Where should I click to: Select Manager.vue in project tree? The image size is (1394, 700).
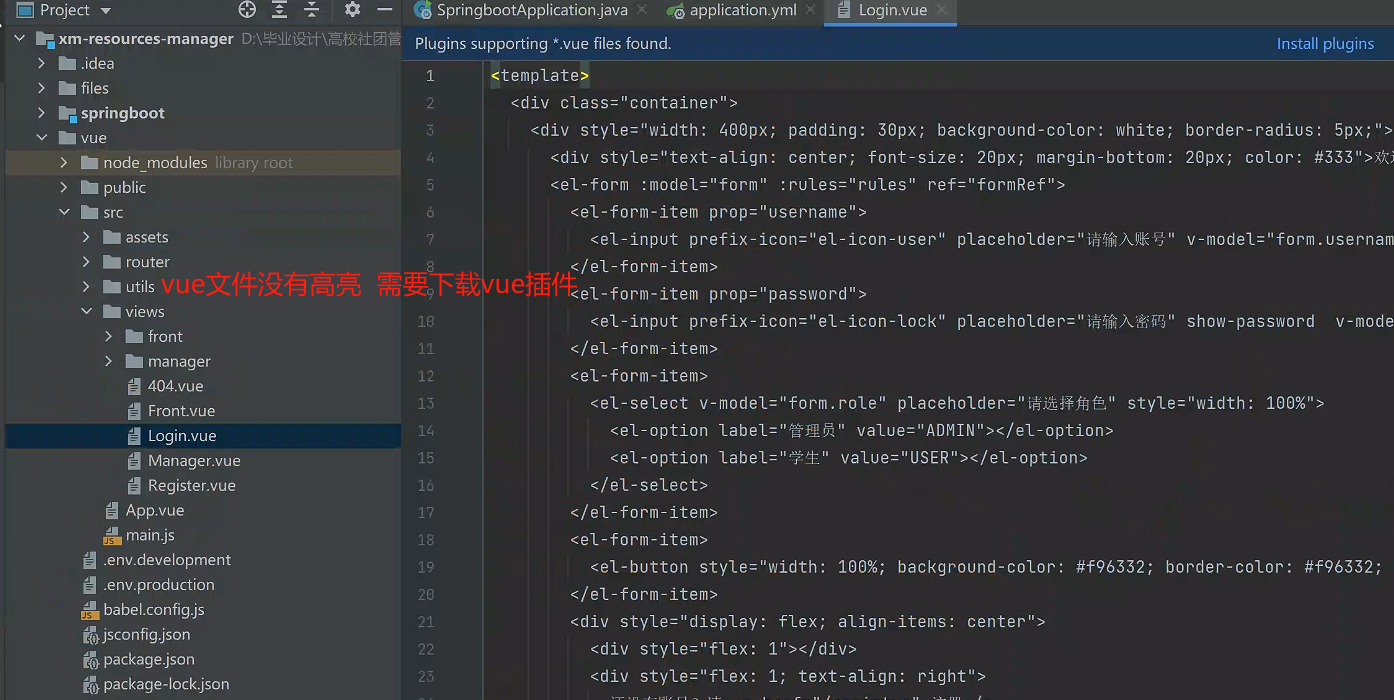(194, 461)
